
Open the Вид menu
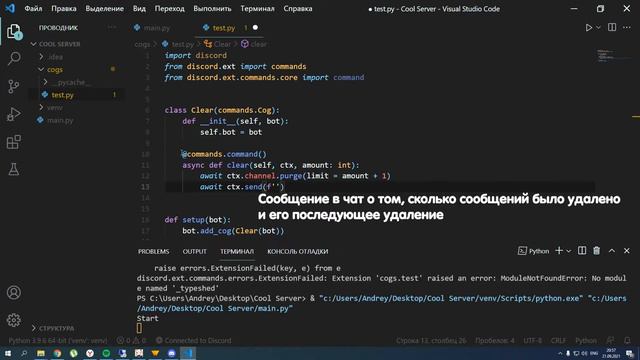click(139, 9)
